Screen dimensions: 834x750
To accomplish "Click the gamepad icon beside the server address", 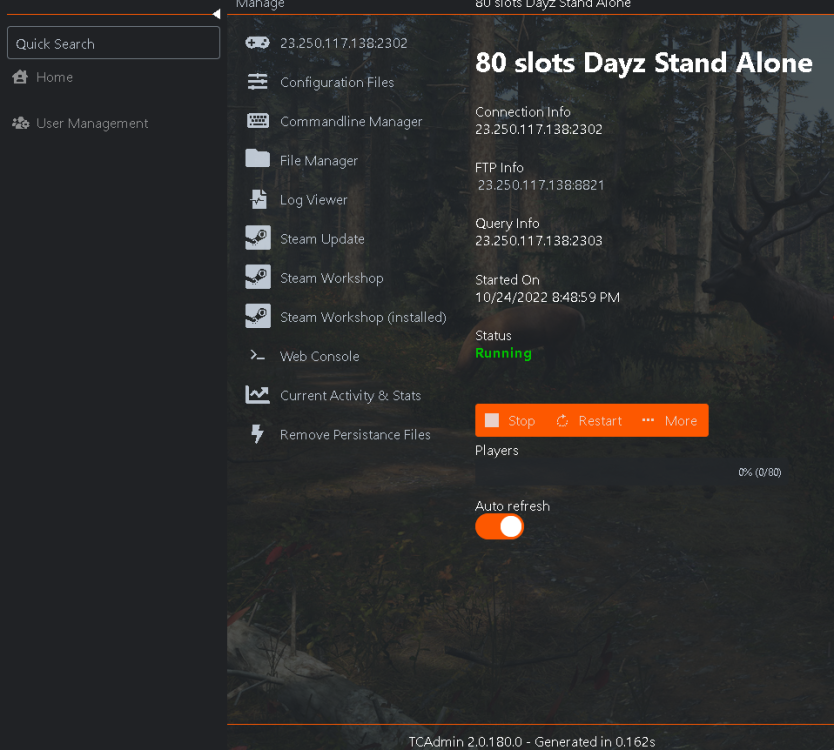I will click(x=258, y=43).
